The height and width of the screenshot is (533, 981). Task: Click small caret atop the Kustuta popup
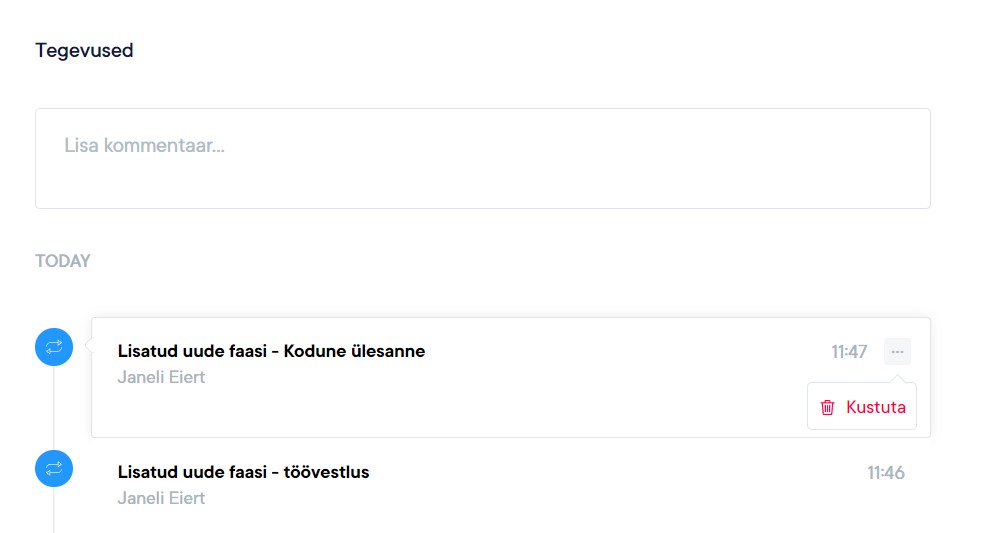tap(897, 379)
